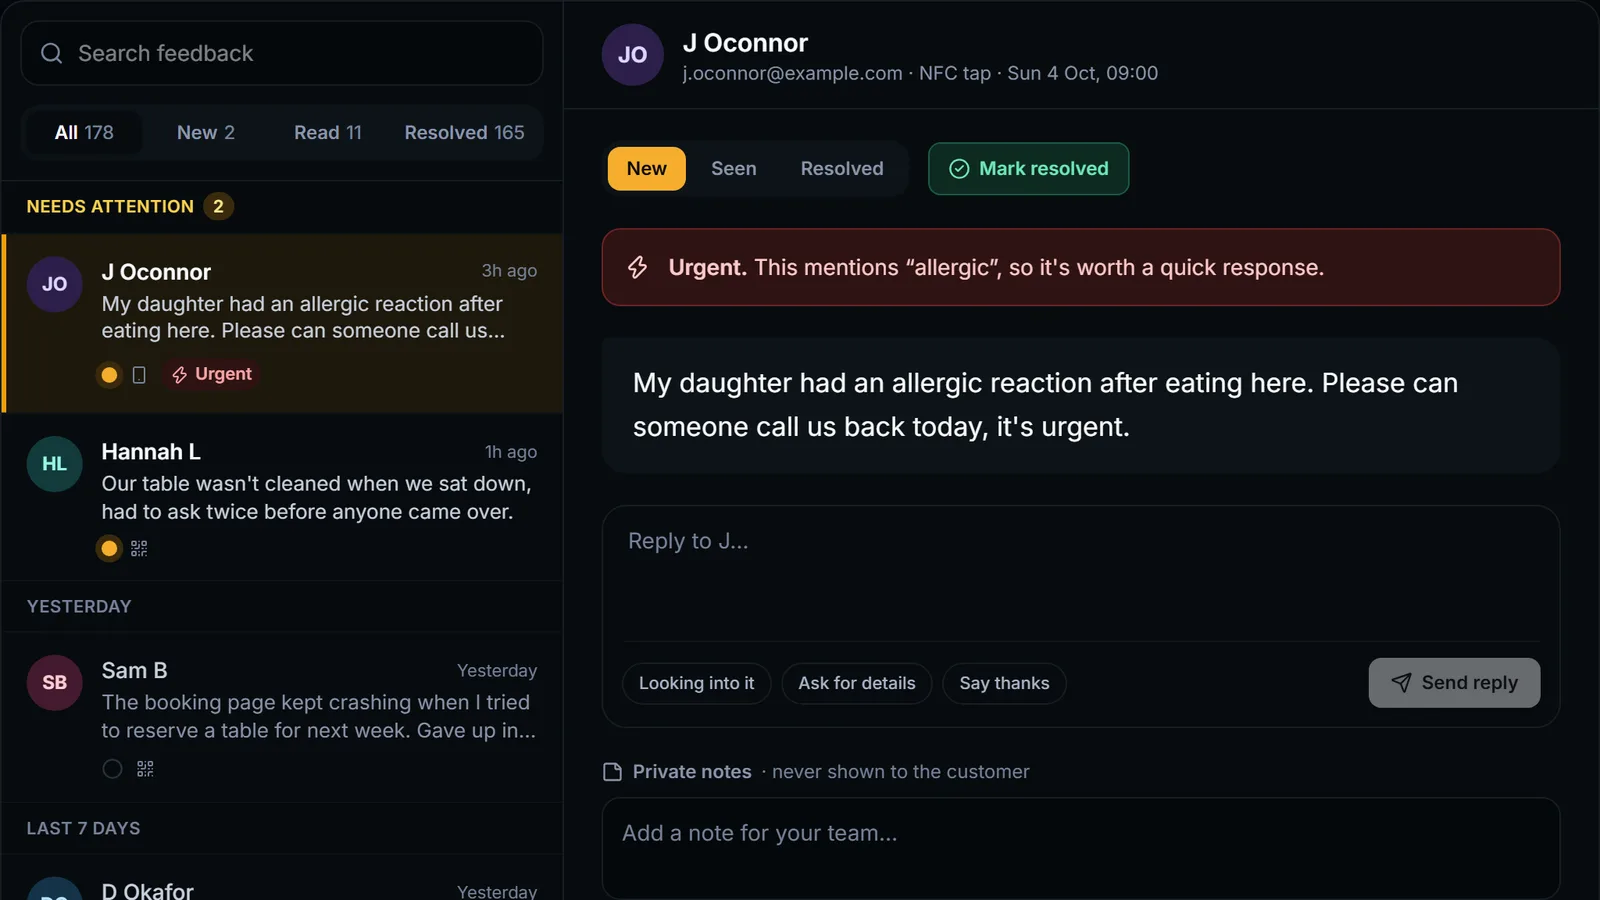This screenshot has width=1600, height=900.
Task: Focus the Search feedback field
Action: coord(282,53)
